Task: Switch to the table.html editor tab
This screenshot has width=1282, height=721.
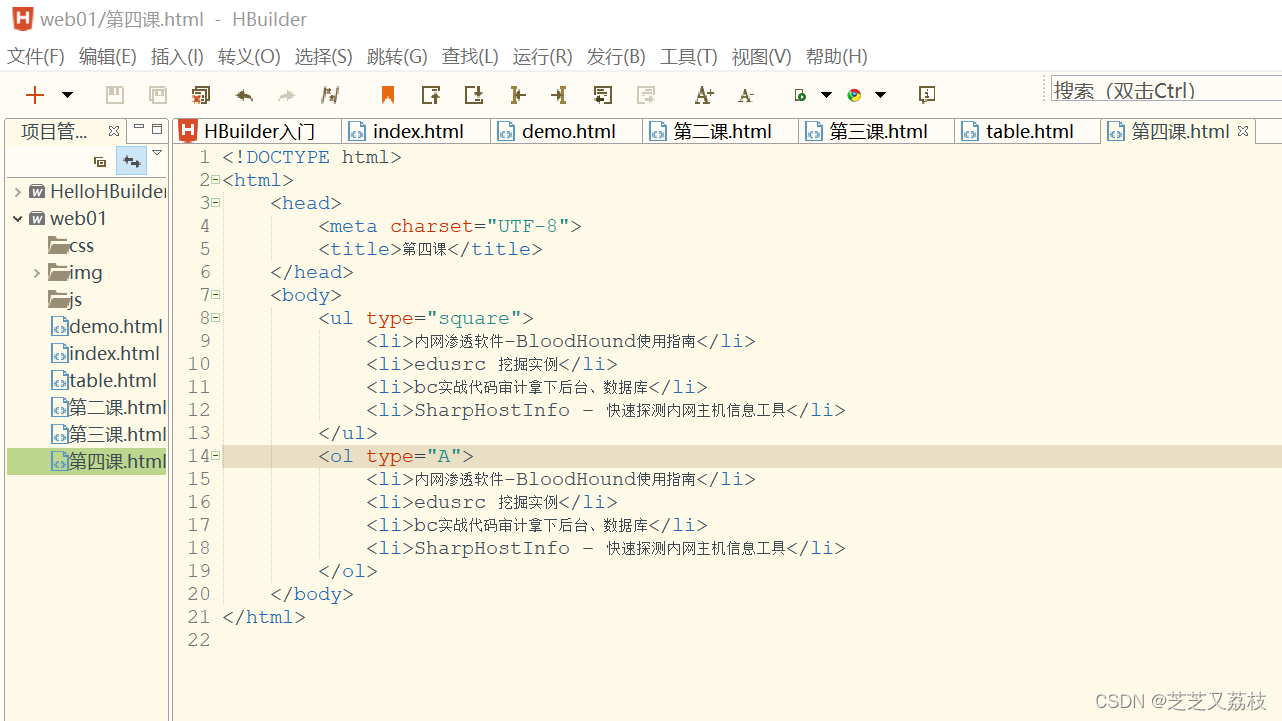Action: point(1029,131)
